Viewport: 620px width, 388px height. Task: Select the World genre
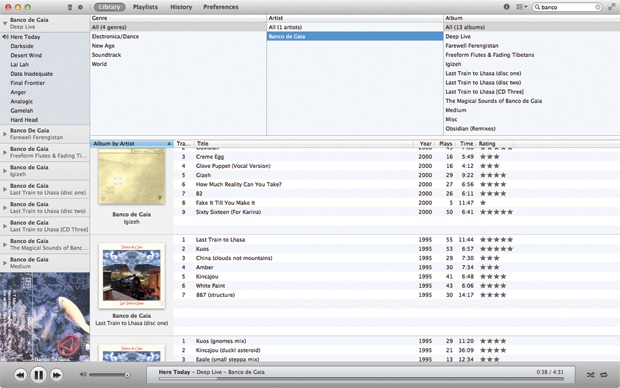pyautogui.click(x=178, y=64)
